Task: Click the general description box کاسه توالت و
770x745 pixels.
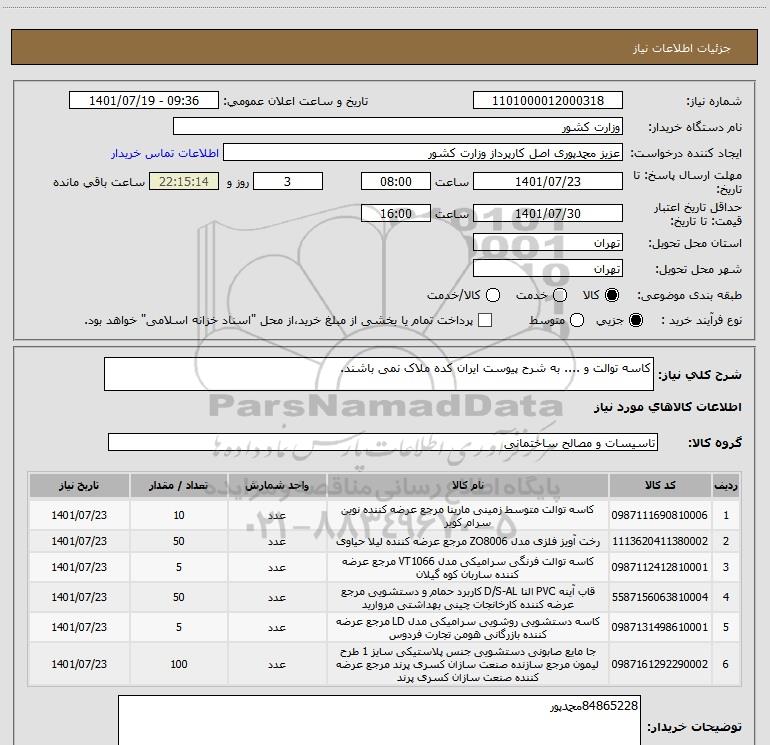Action: click(379, 374)
